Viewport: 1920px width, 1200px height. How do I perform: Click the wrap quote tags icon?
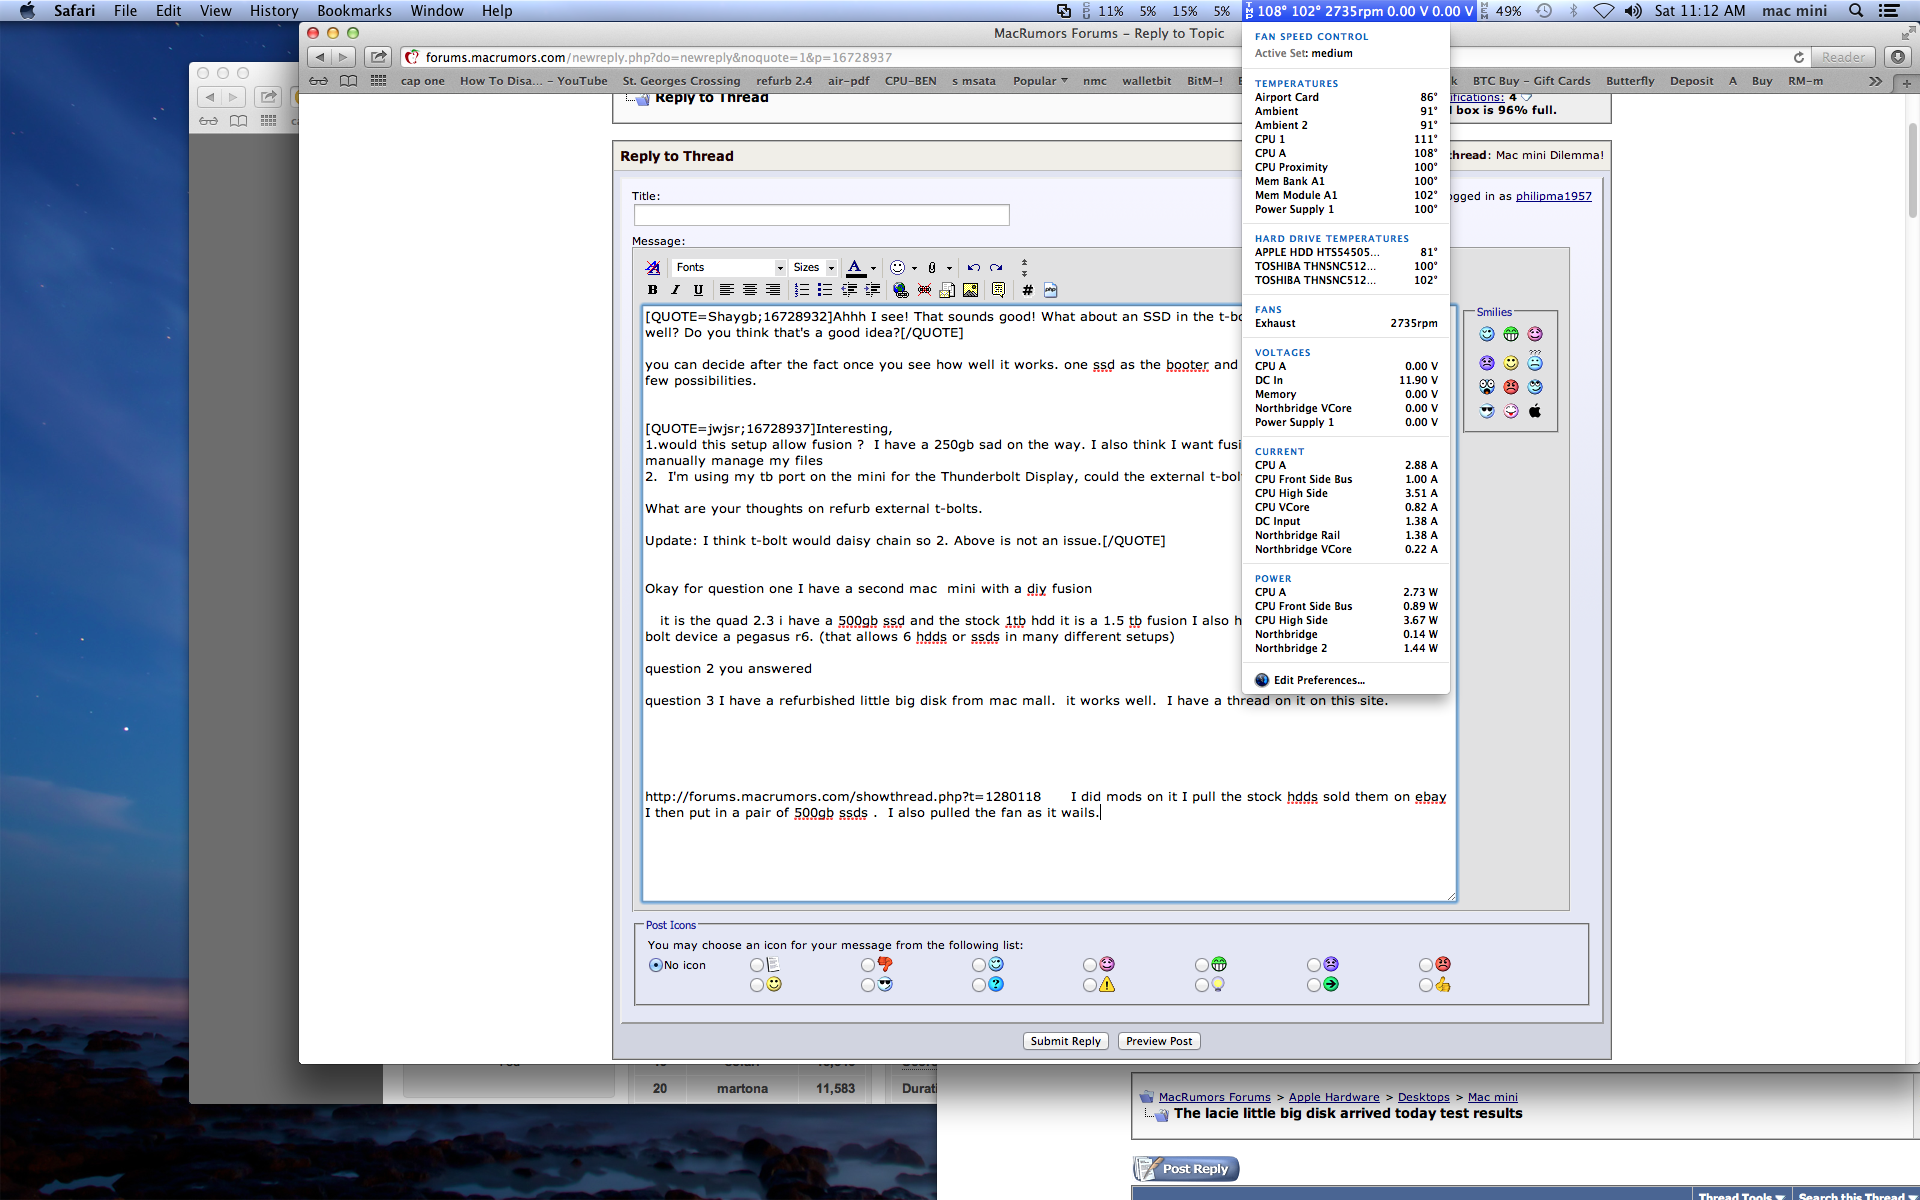998,290
